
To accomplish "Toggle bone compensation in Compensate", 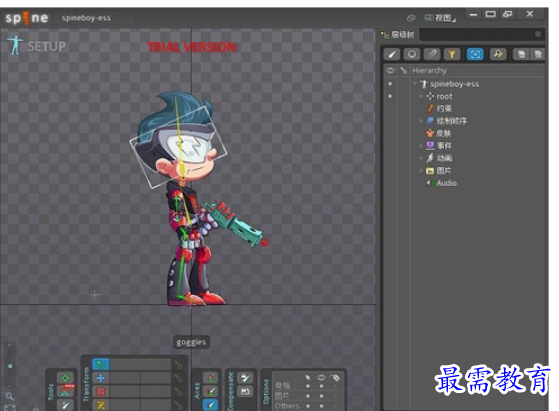I will click(245, 378).
